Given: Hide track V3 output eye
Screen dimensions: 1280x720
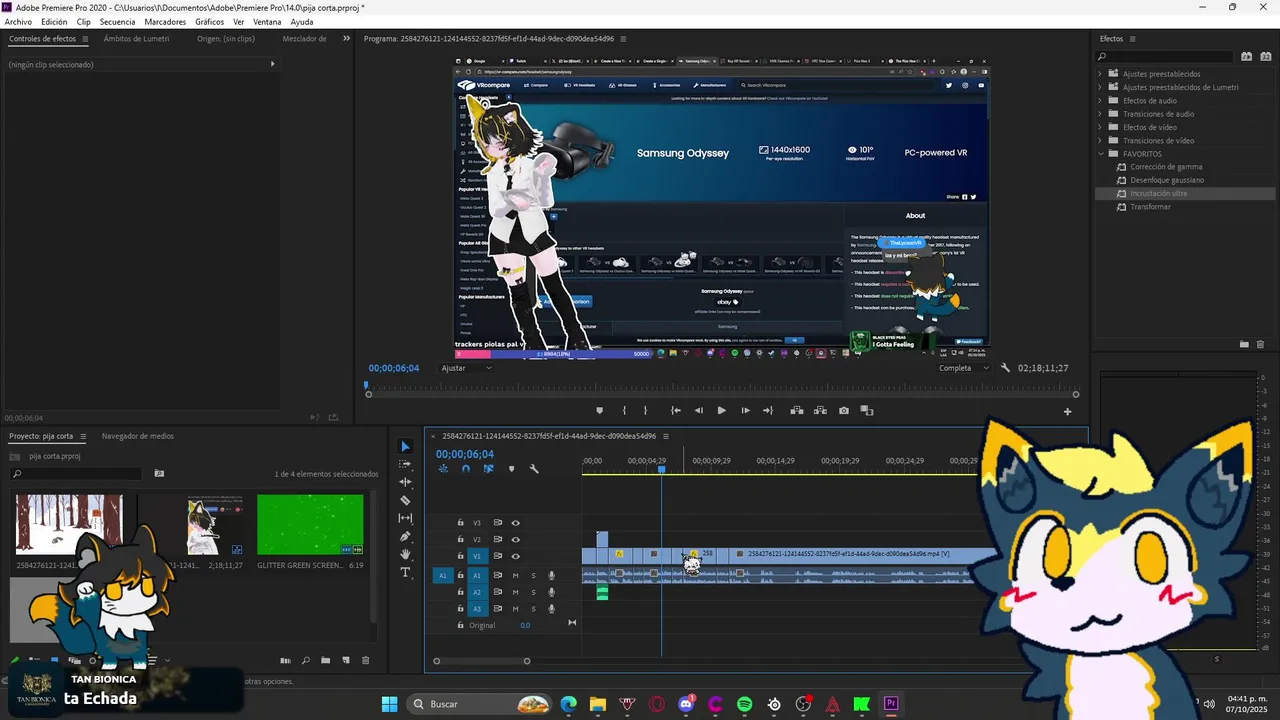Looking at the screenshot, I should 516,523.
